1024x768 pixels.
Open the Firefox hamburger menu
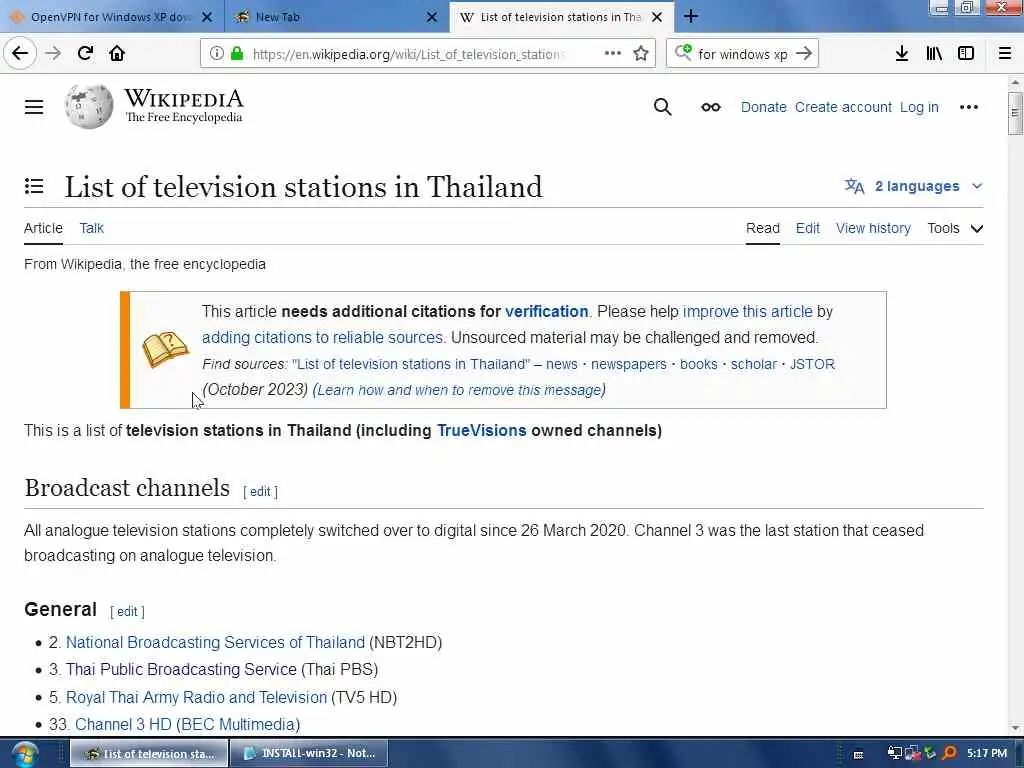(x=1005, y=54)
